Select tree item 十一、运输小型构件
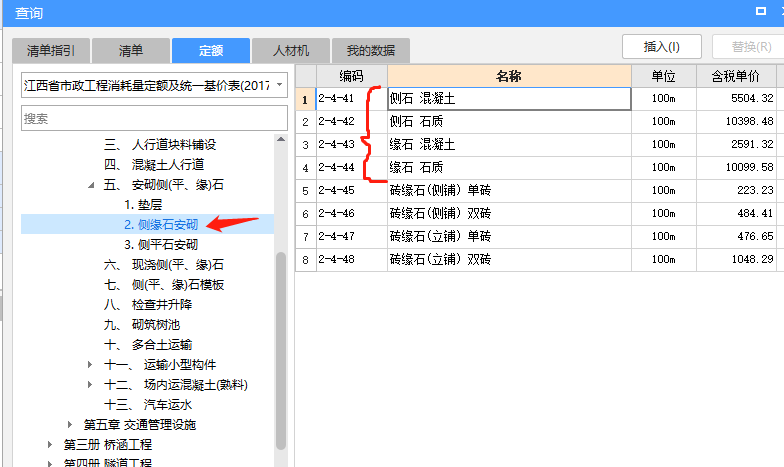 coord(160,364)
